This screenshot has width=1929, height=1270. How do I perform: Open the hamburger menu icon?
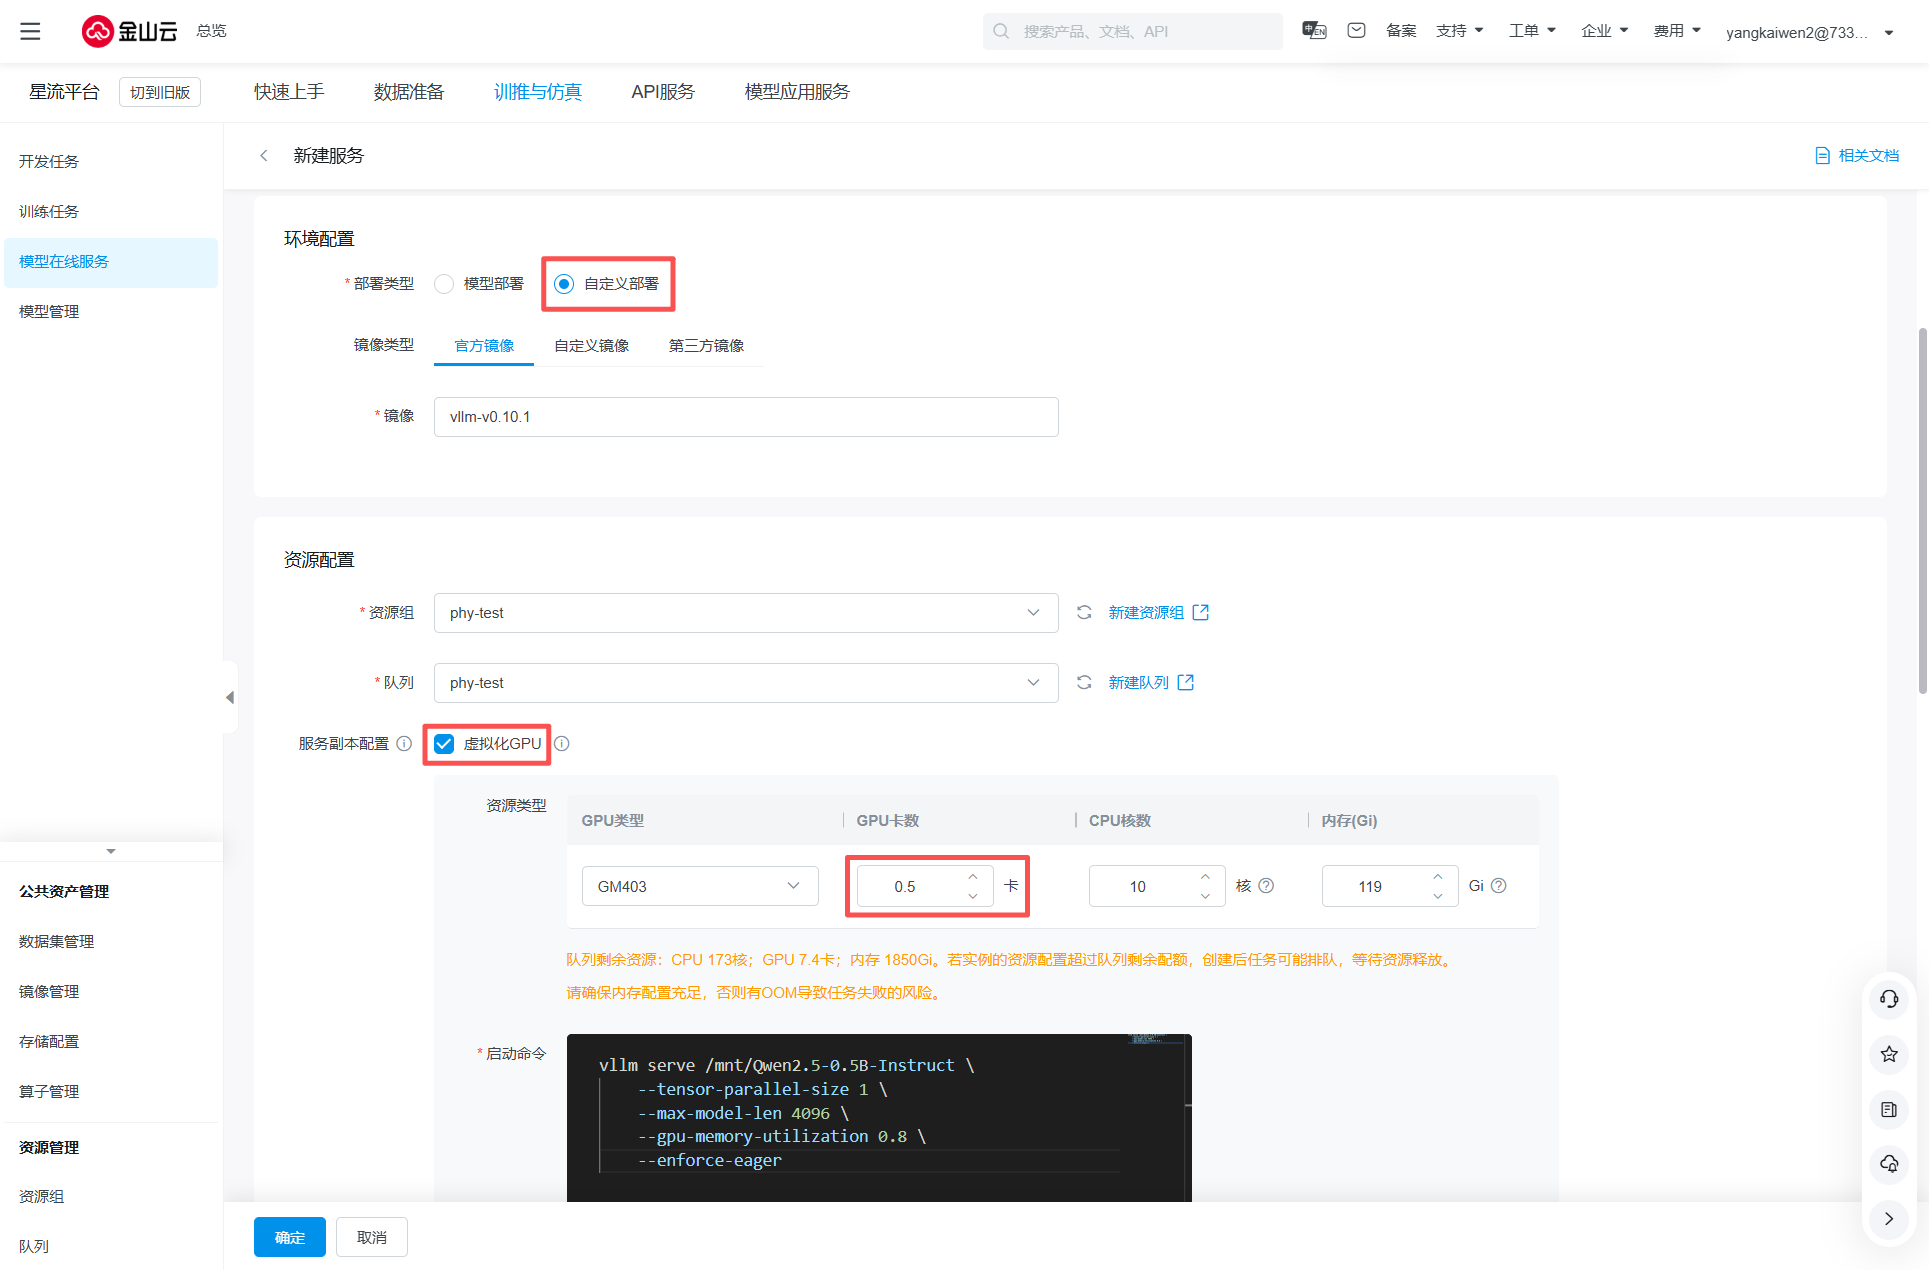pos(31,31)
